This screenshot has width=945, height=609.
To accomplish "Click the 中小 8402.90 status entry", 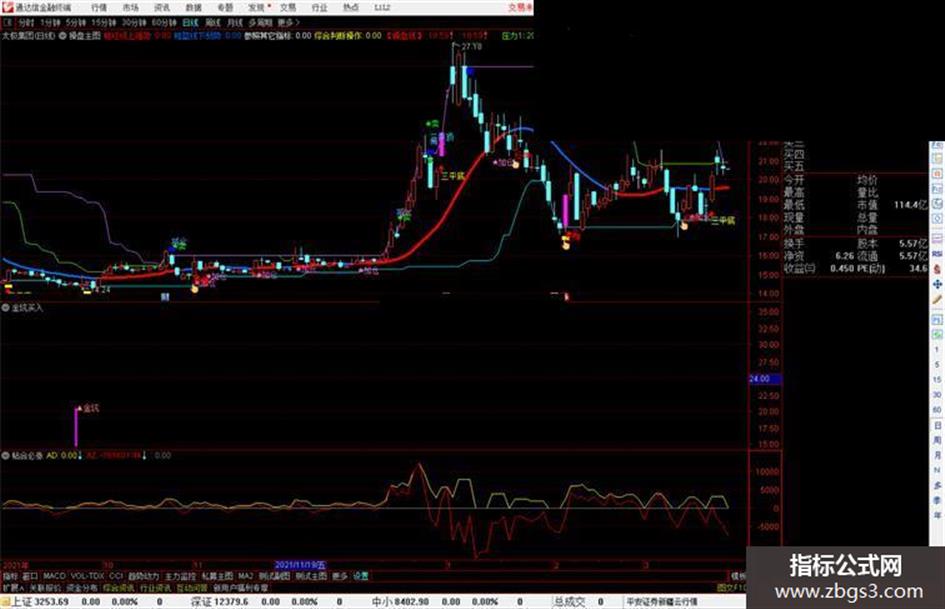I will pos(401,602).
